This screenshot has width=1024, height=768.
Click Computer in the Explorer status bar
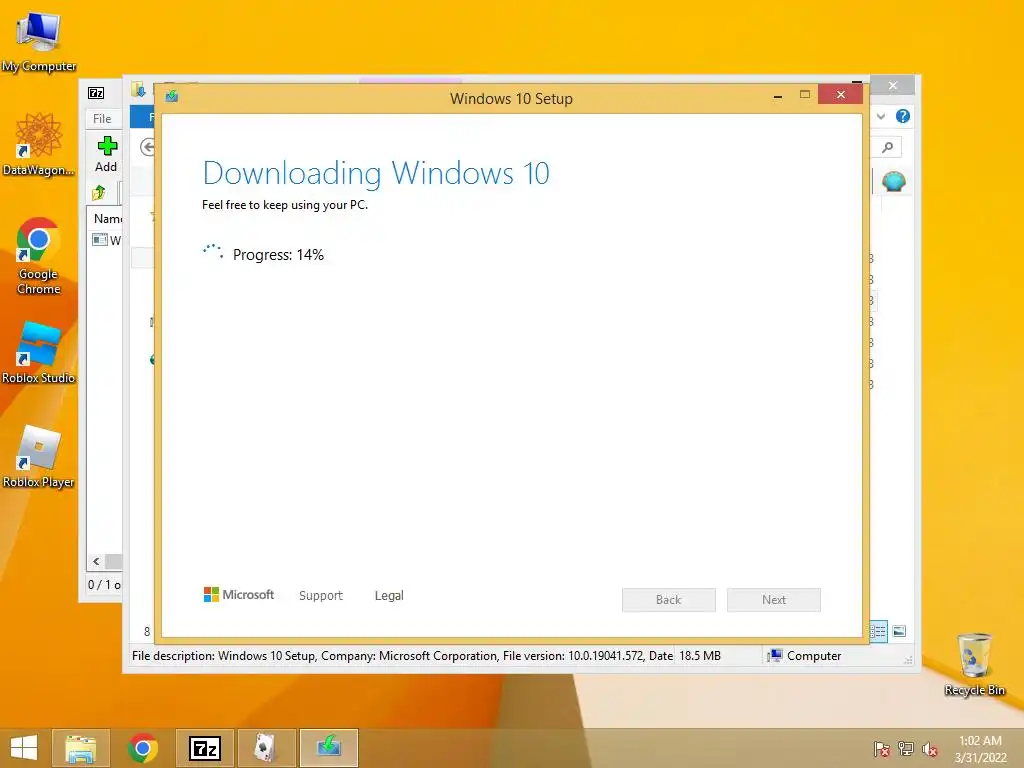click(805, 656)
